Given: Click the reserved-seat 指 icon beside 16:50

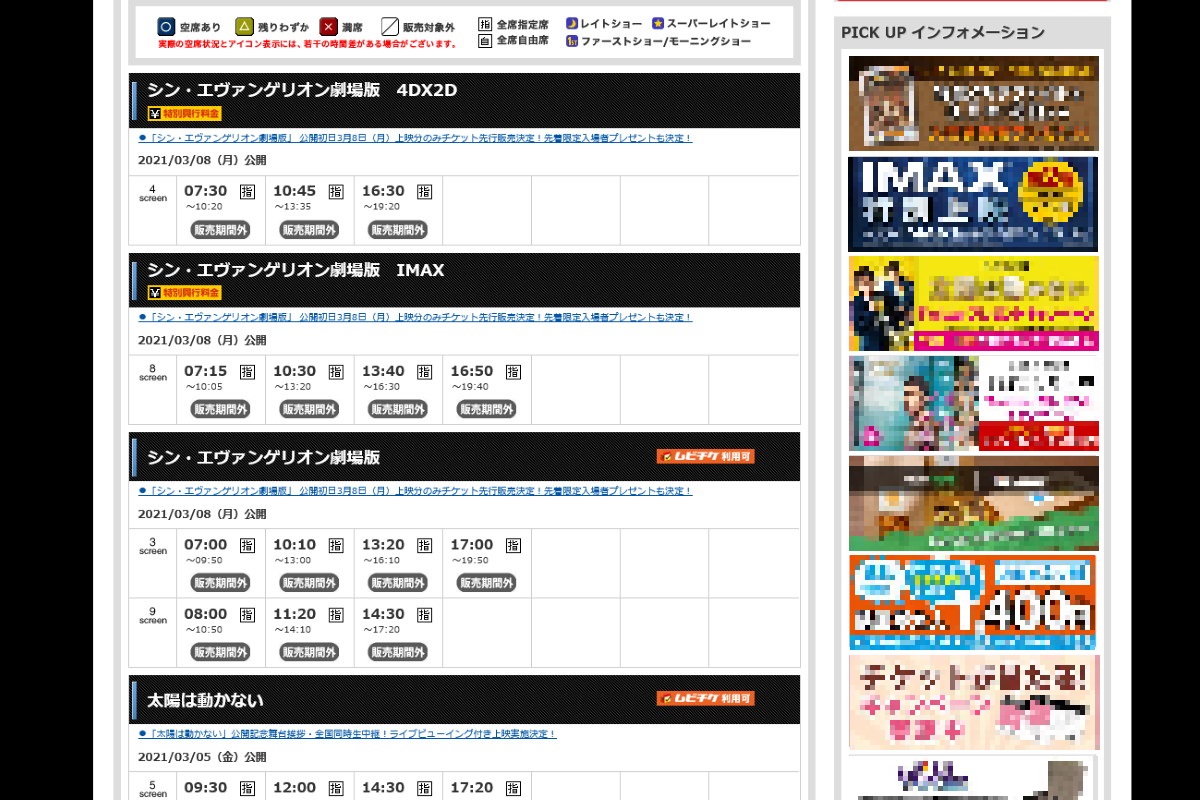Looking at the screenshot, I should pyautogui.click(x=513, y=372).
